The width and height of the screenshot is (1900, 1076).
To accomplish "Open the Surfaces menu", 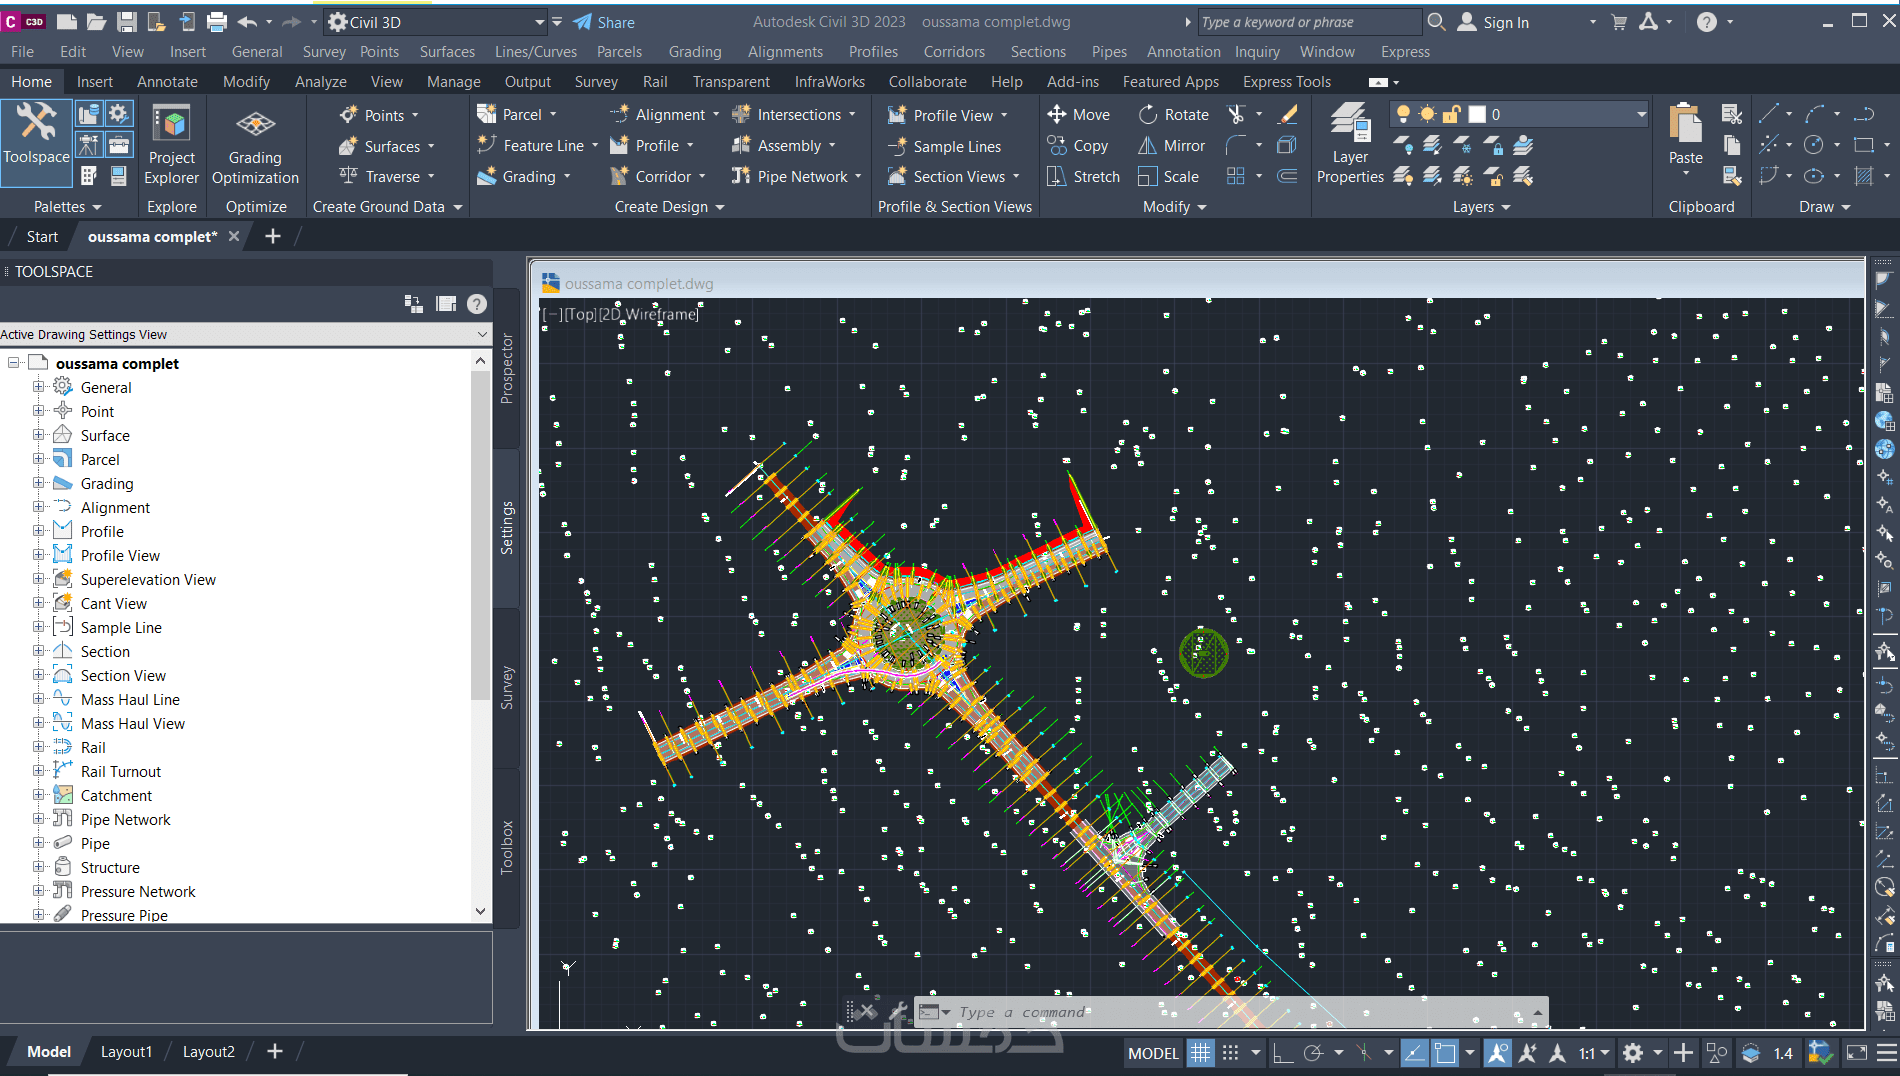I will pos(447,52).
